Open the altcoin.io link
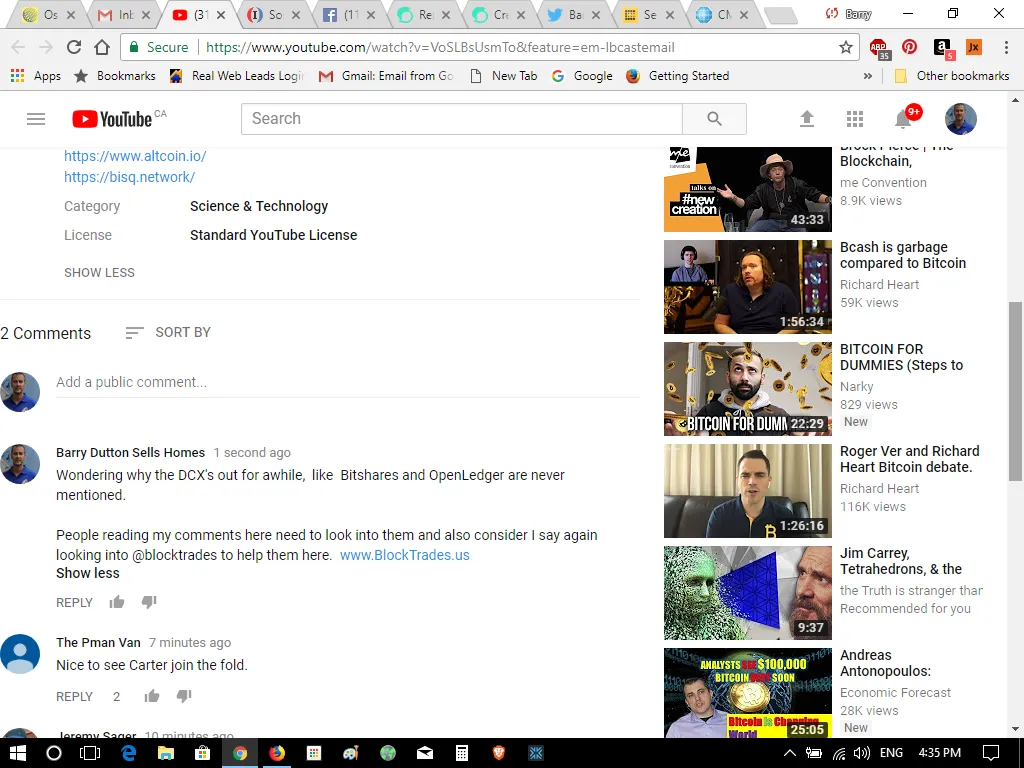Screen dimensions: 1024x768 click(135, 156)
